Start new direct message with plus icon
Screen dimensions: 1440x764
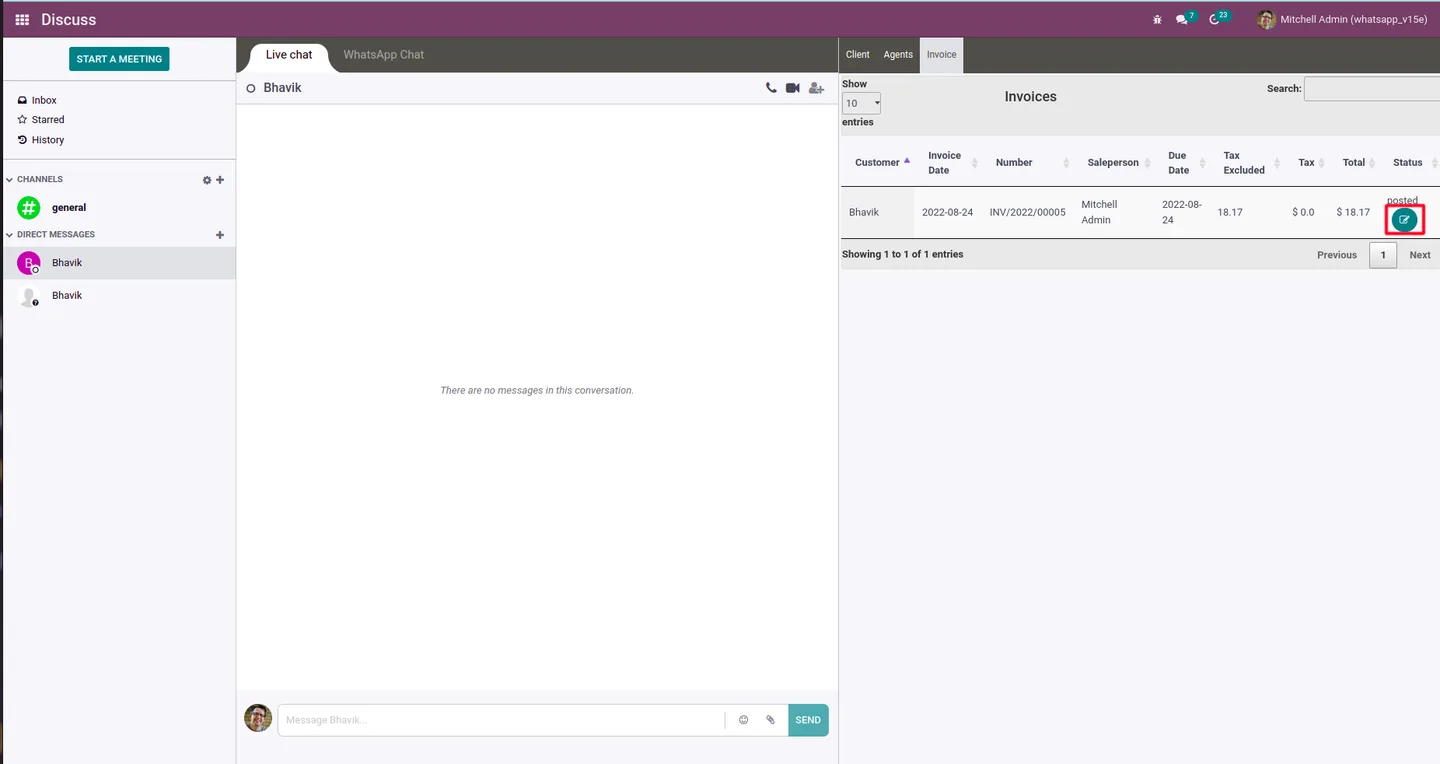point(220,235)
